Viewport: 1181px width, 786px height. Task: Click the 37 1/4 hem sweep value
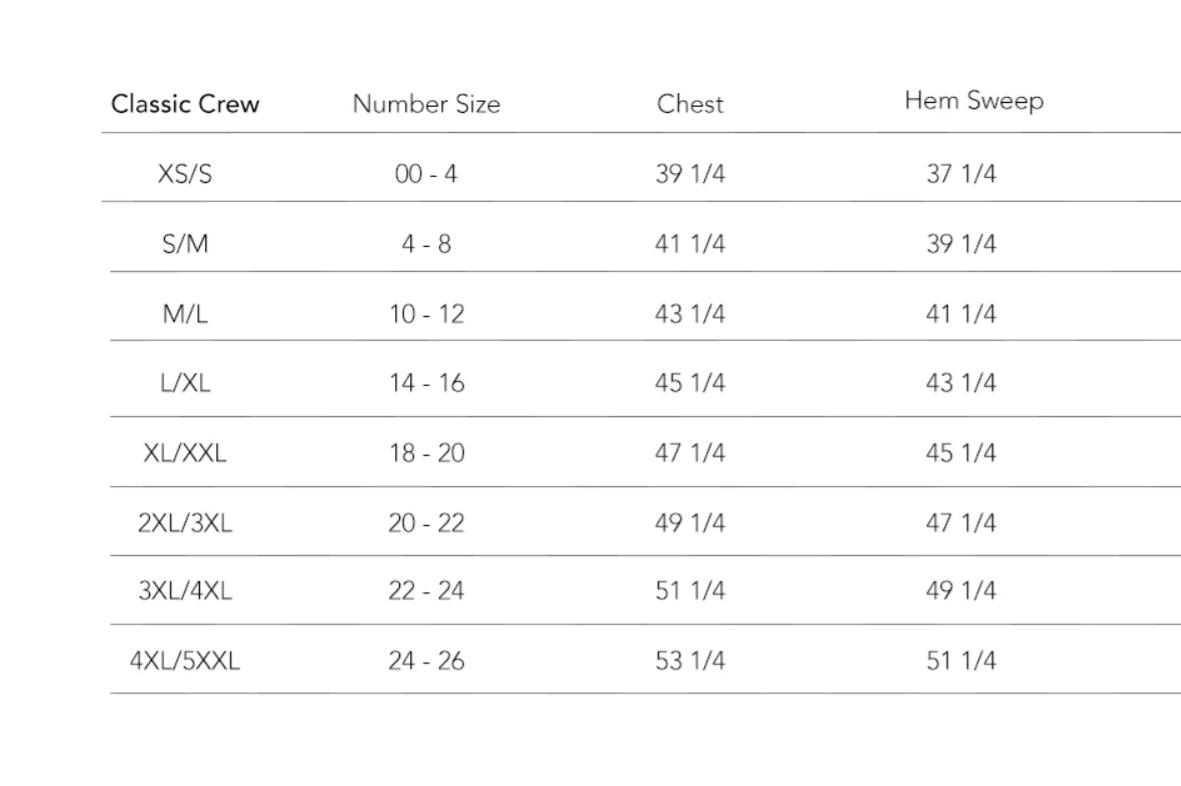coord(961,174)
